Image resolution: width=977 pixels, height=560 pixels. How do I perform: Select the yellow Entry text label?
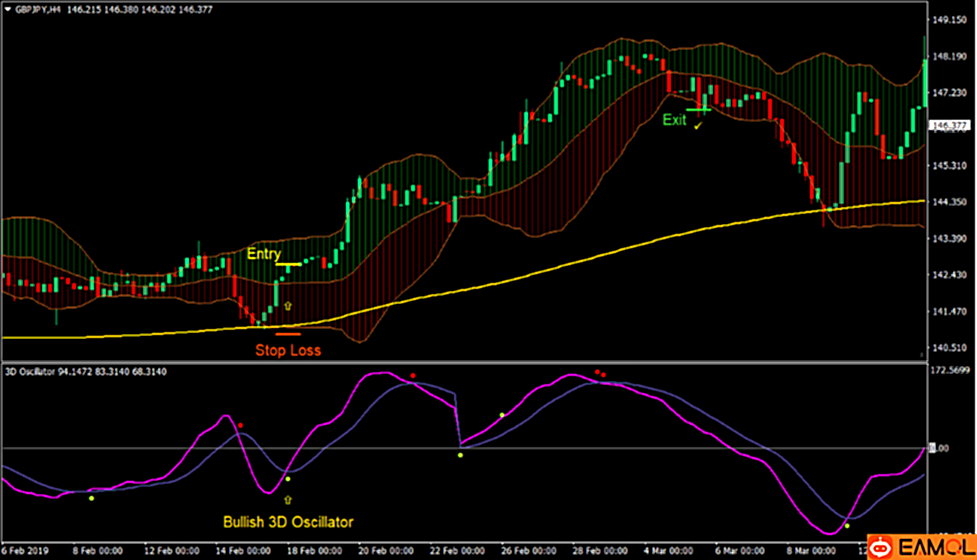pyautogui.click(x=264, y=254)
